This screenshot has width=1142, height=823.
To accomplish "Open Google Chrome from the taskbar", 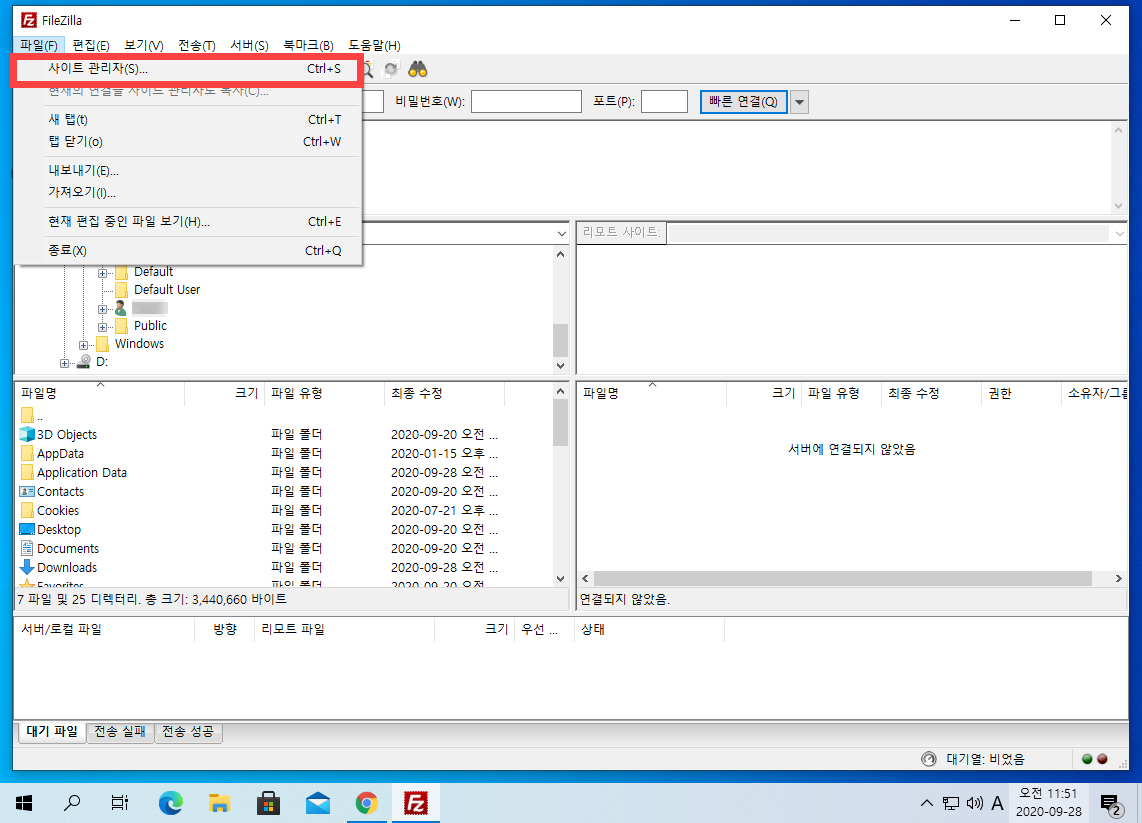I will pyautogui.click(x=366, y=803).
